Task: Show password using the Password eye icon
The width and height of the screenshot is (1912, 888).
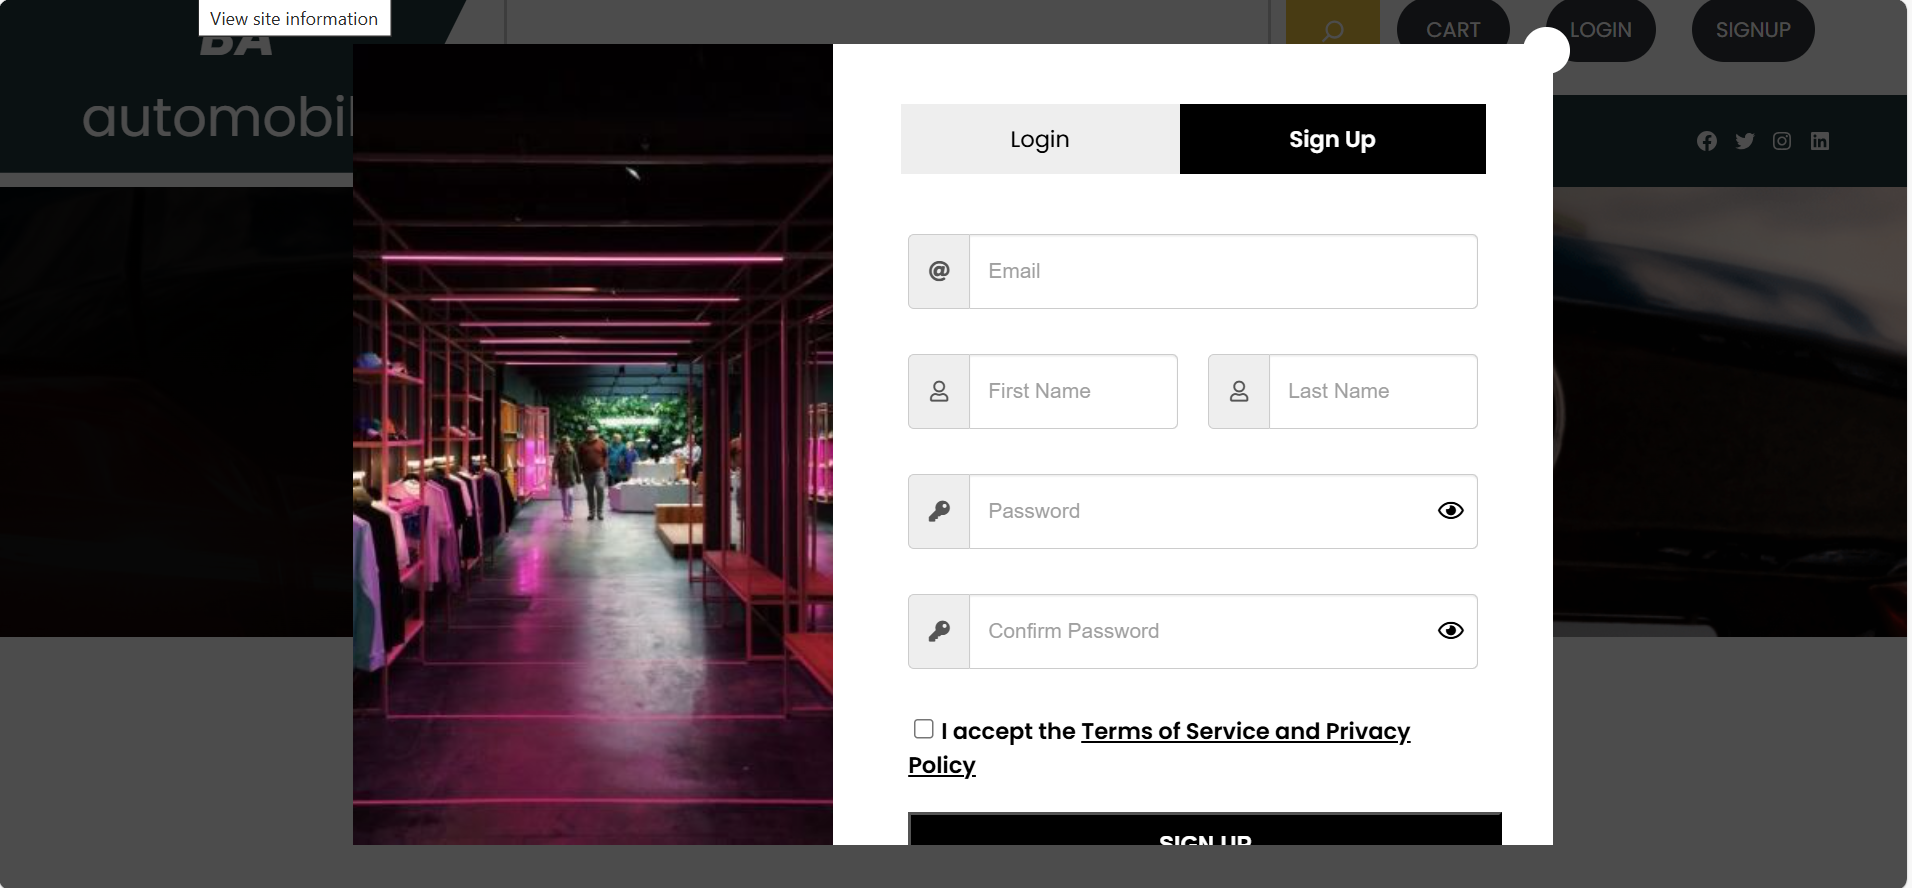Action: coord(1450,511)
